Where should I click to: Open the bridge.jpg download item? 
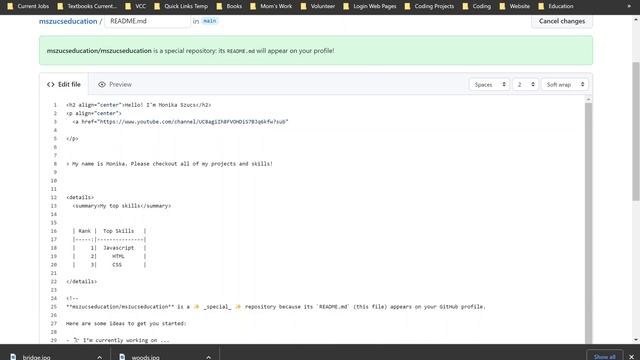point(36,357)
